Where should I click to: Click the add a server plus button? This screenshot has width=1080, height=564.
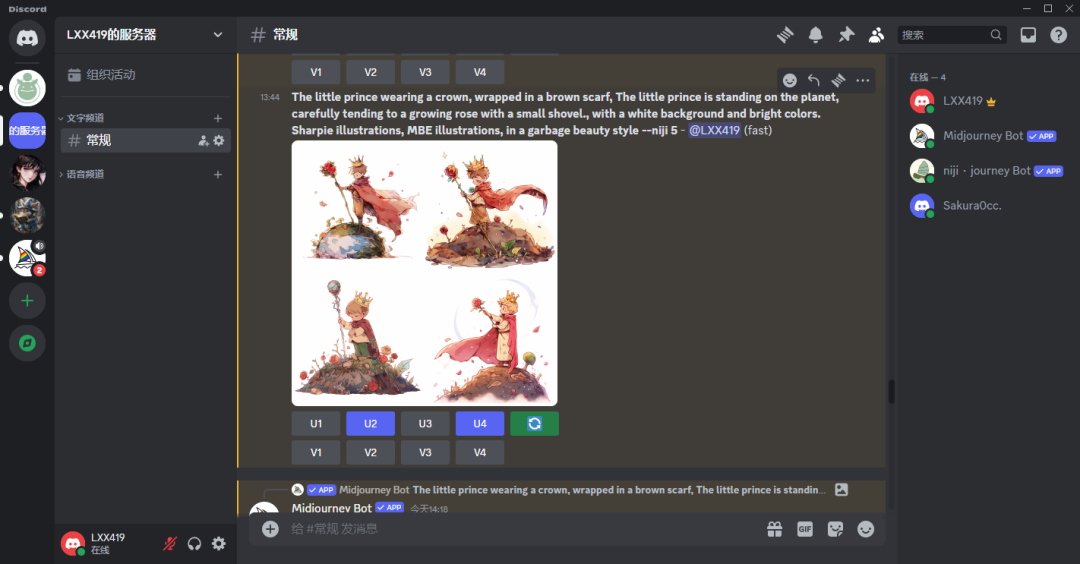click(28, 301)
